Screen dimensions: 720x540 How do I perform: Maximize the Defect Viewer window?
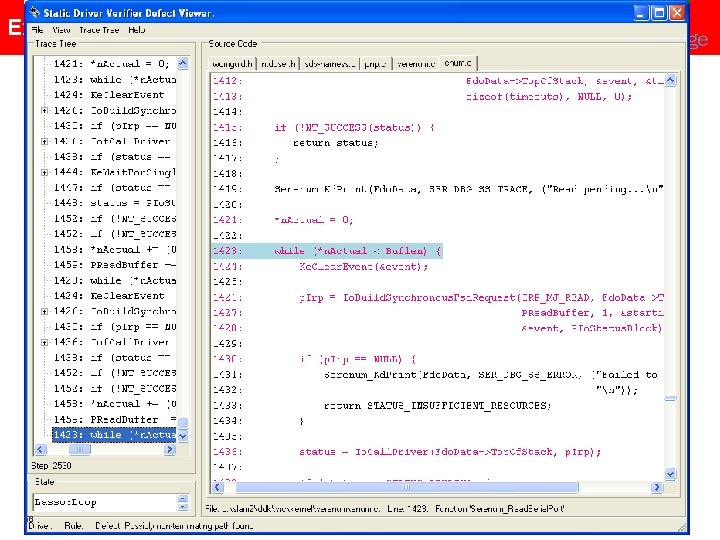tap(659, 13)
